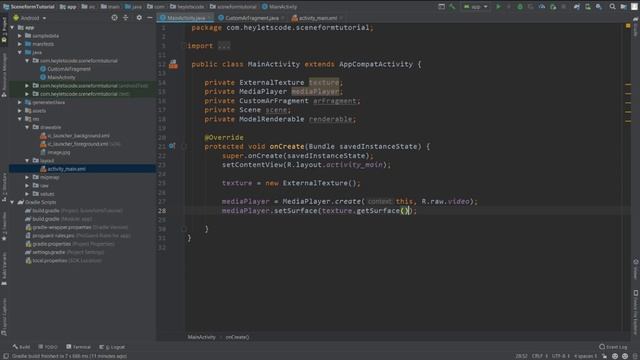Switch to the MainActivity.java tab

186,18
